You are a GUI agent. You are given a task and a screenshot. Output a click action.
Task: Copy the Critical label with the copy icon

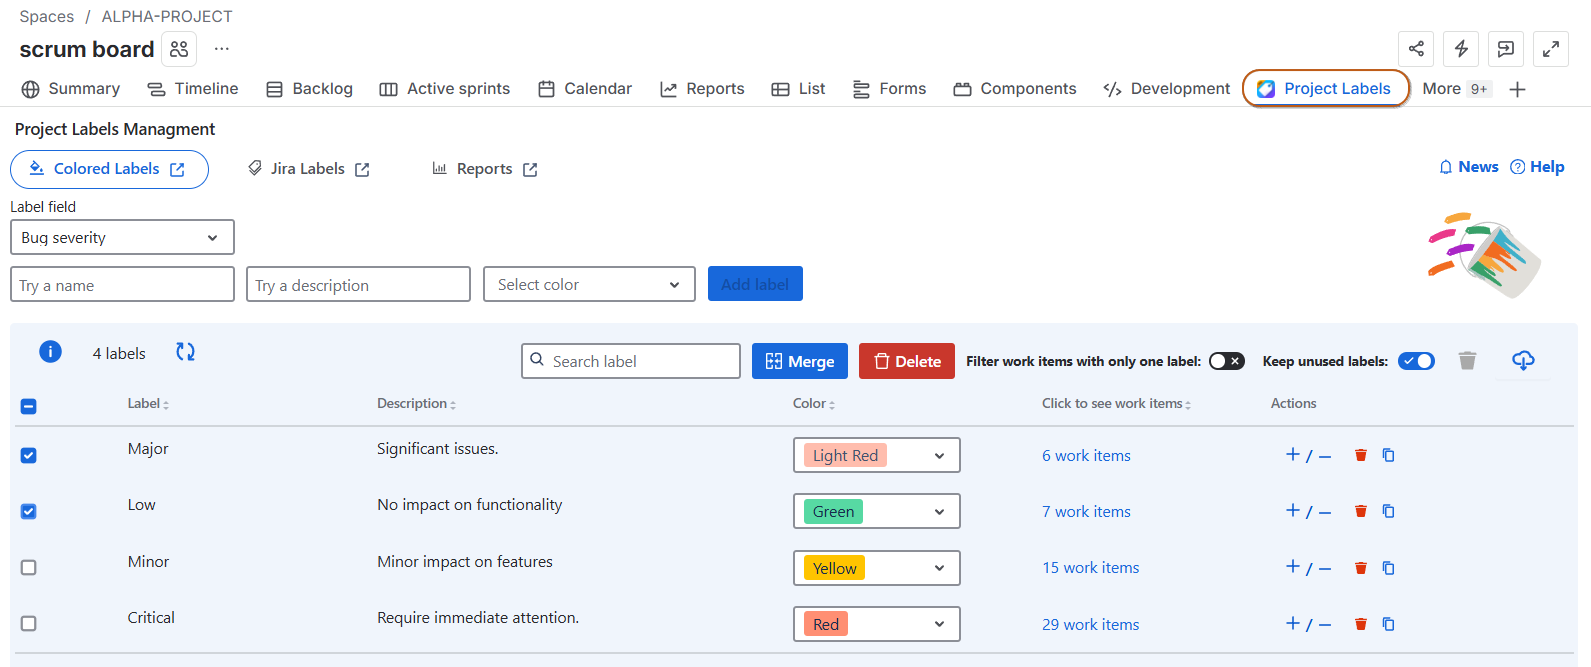pyautogui.click(x=1388, y=624)
